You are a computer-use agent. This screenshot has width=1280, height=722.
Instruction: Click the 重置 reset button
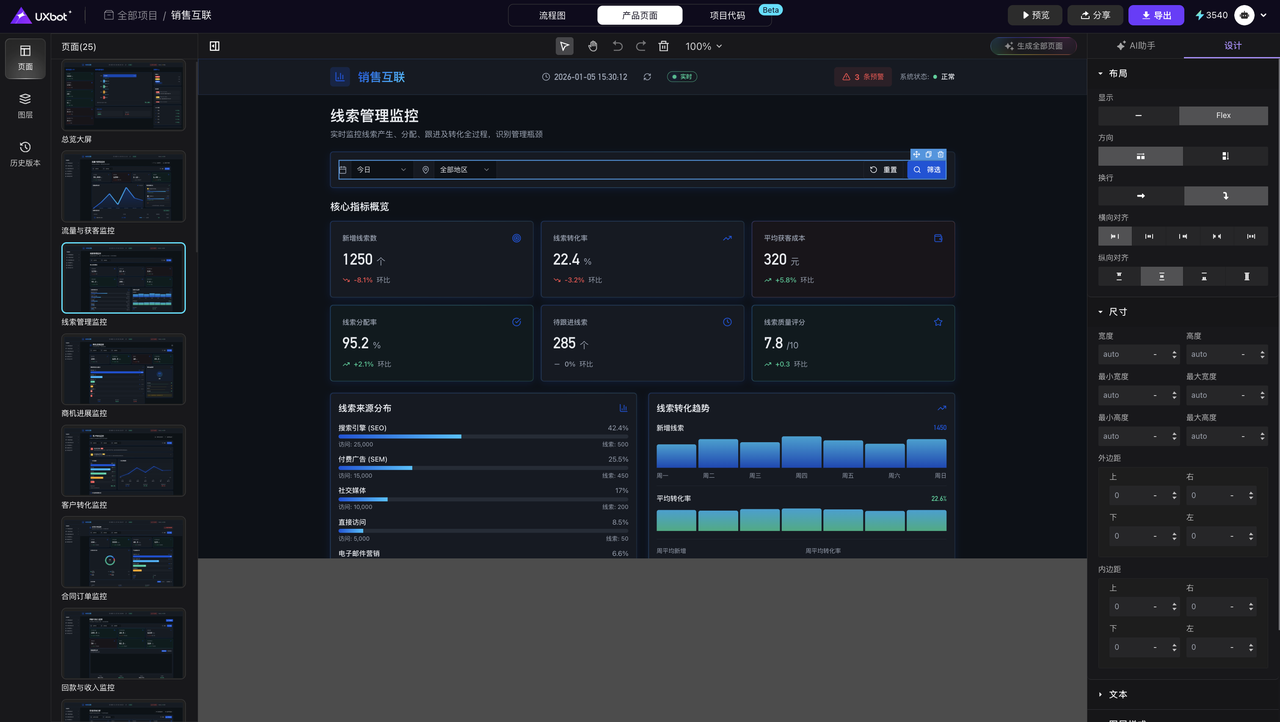click(884, 170)
